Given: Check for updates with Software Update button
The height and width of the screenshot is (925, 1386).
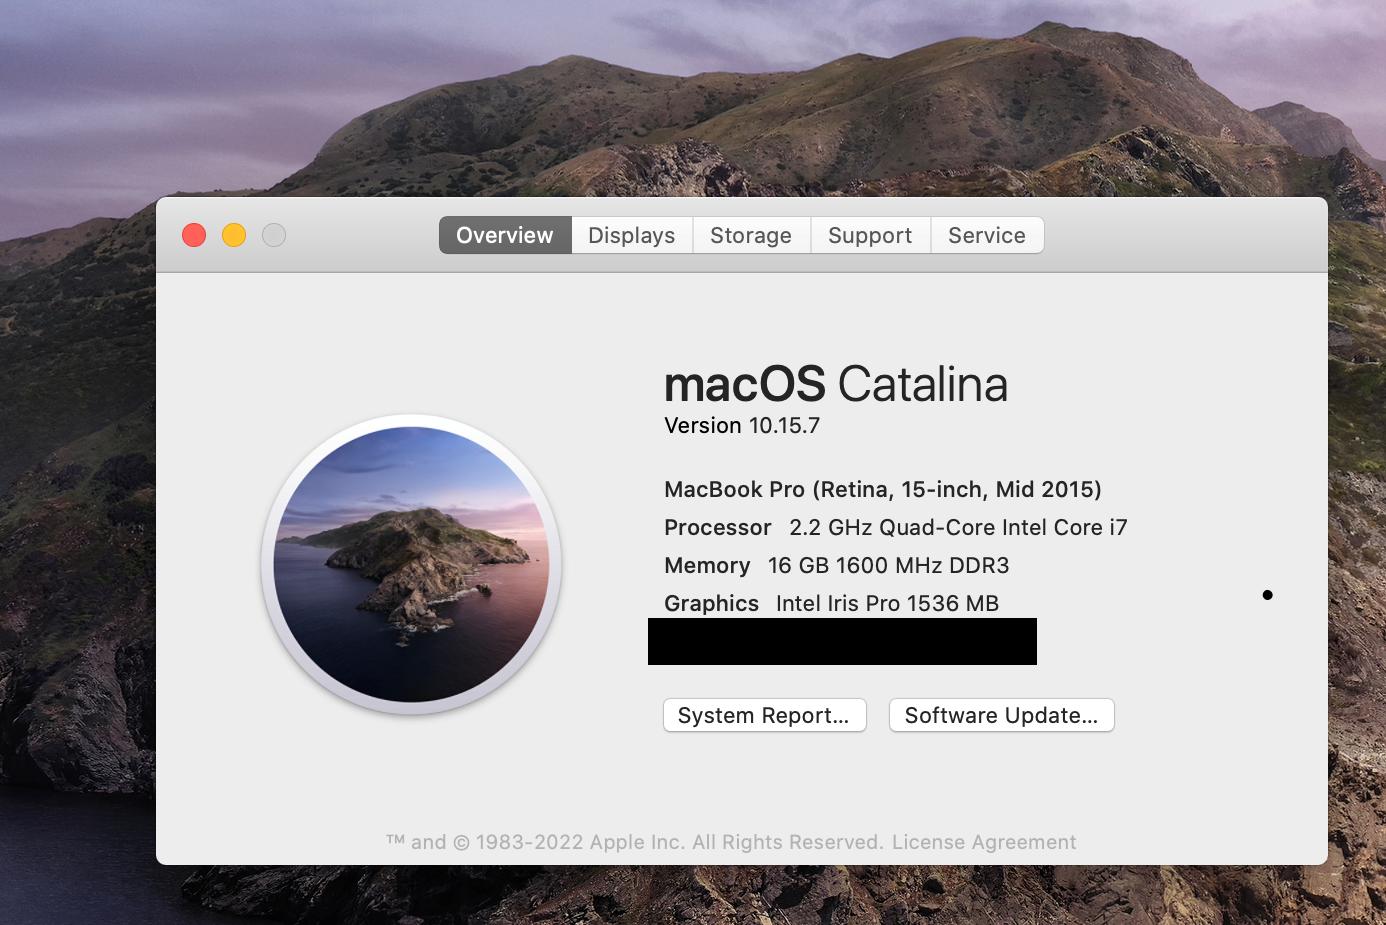Looking at the screenshot, I should point(1001,715).
